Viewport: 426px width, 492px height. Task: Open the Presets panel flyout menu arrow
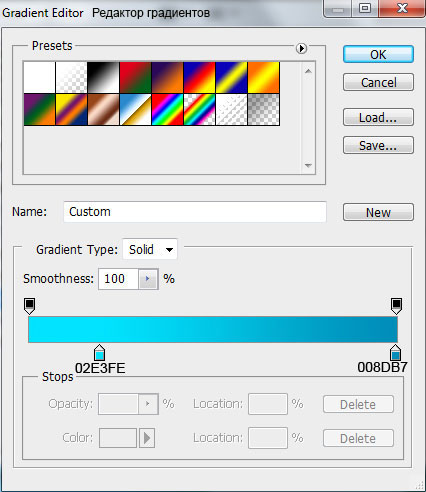click(301, 48)
